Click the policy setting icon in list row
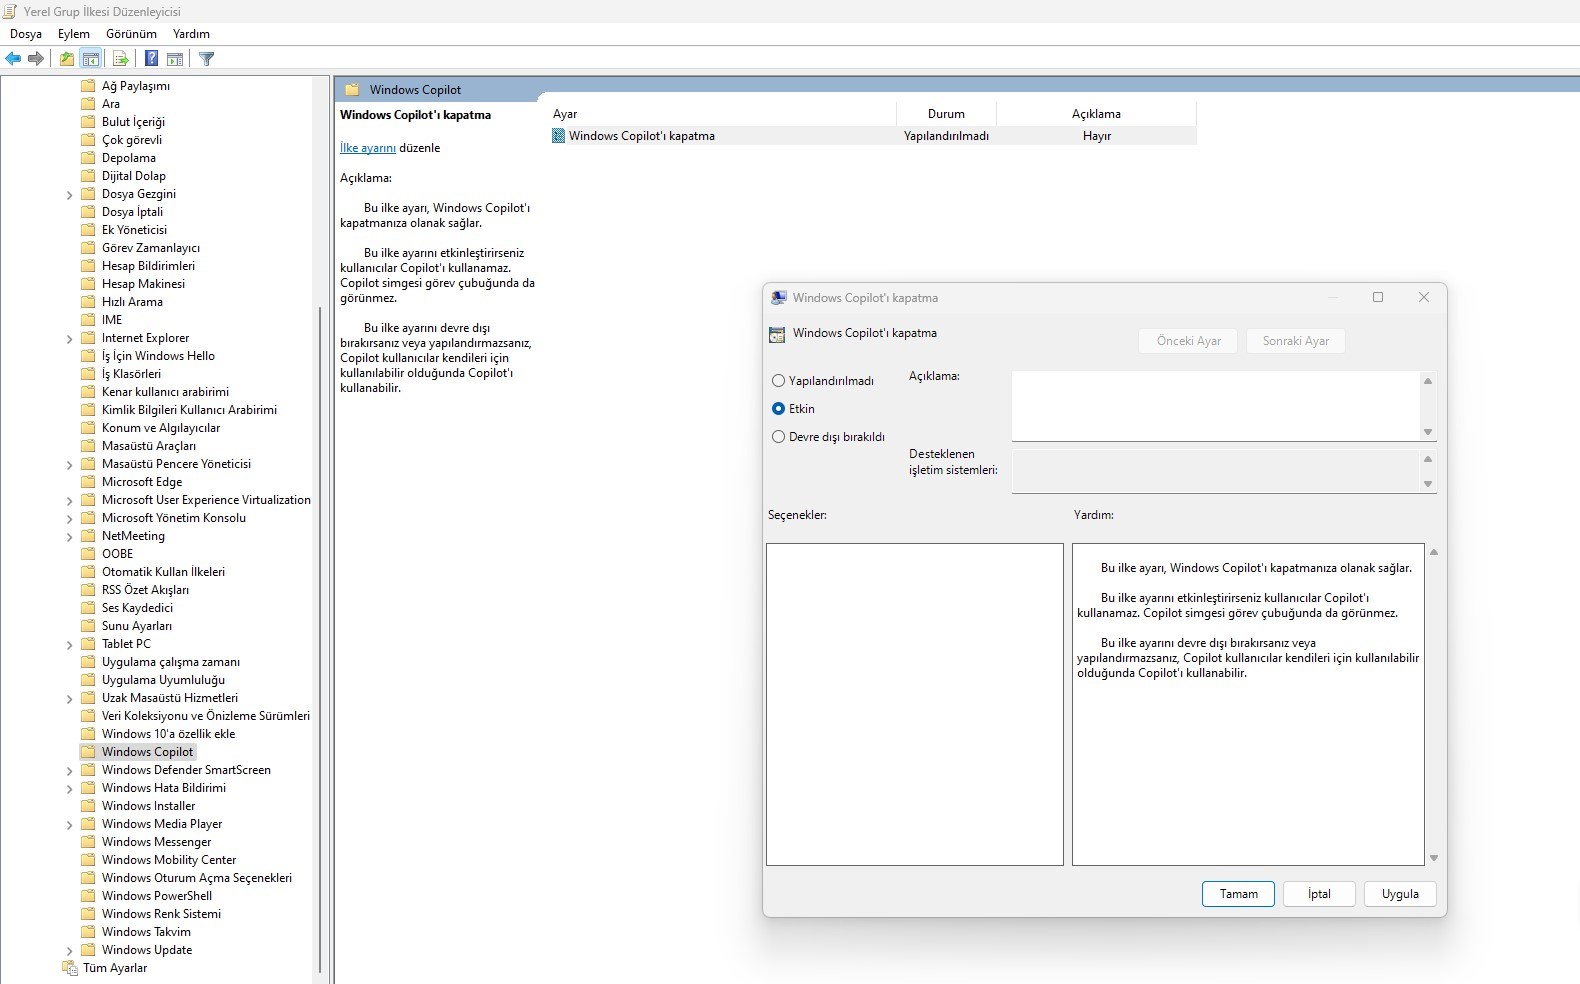Viewport: 1580px width, 984px height. click(x=559, y=136)
